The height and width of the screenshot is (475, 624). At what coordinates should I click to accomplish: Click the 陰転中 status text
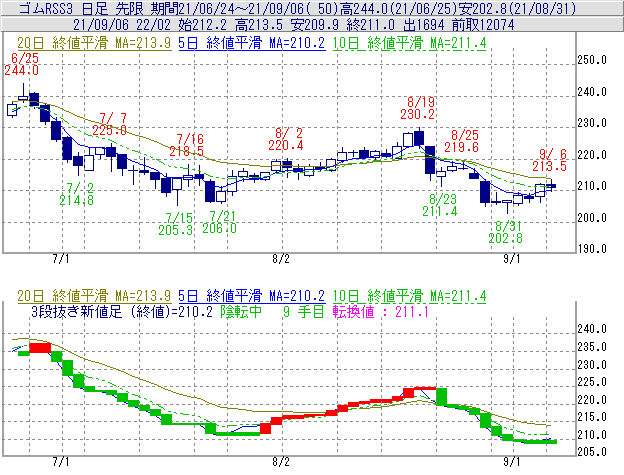pyautogui.click(x=241, y=311)
